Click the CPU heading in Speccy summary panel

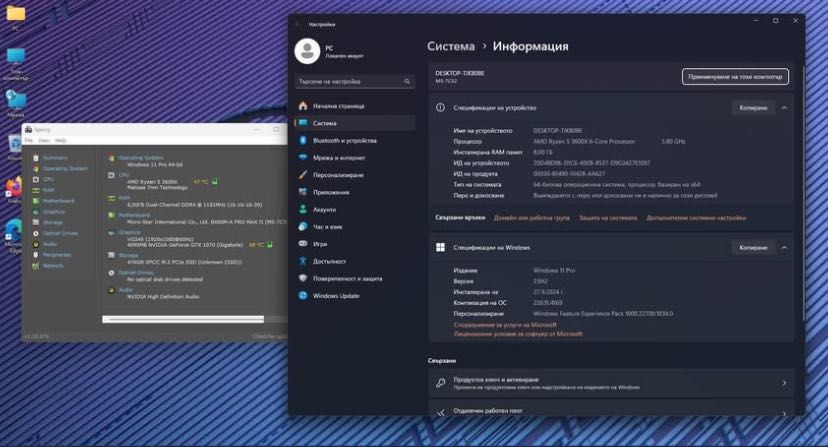point(124,175)
